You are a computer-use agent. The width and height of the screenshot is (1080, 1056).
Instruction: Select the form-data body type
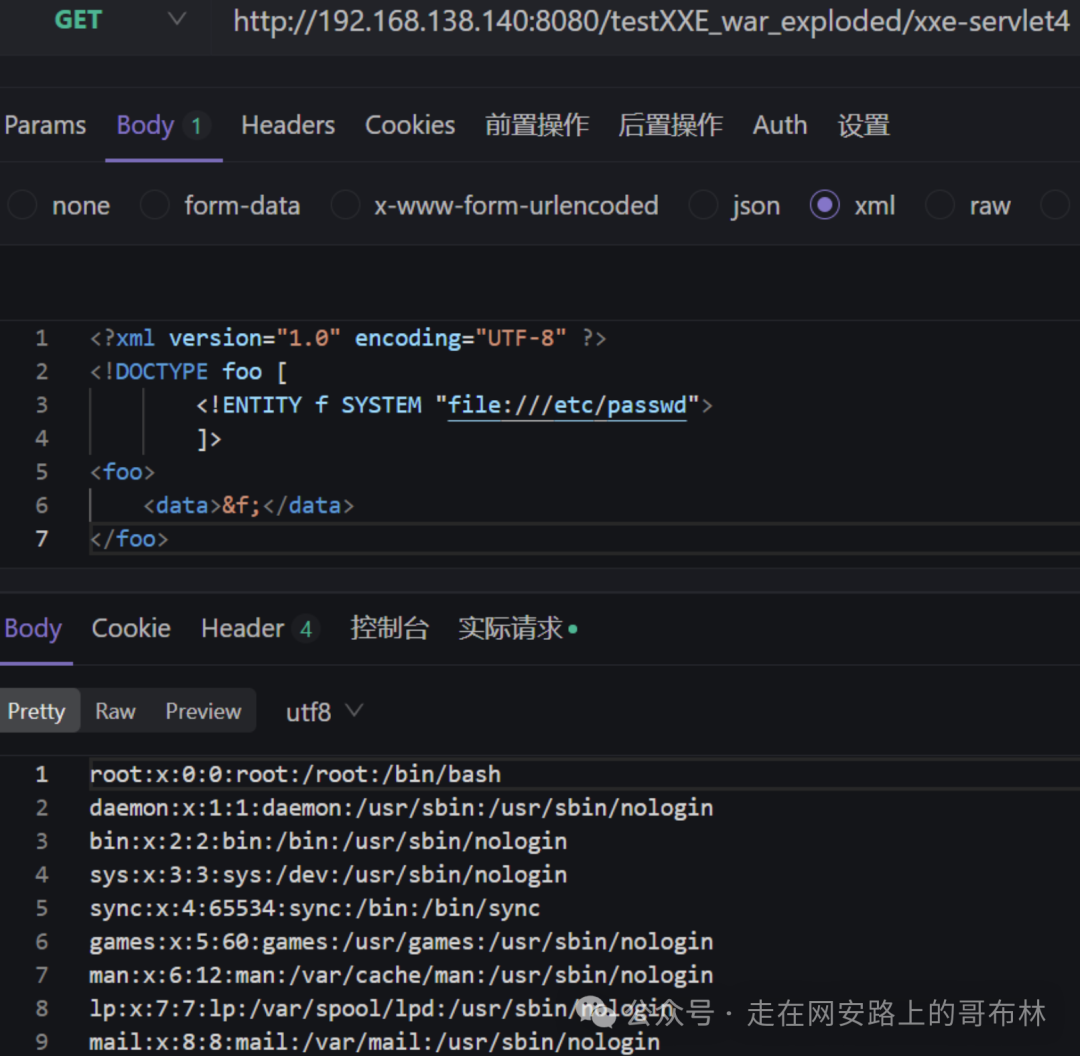220,205
